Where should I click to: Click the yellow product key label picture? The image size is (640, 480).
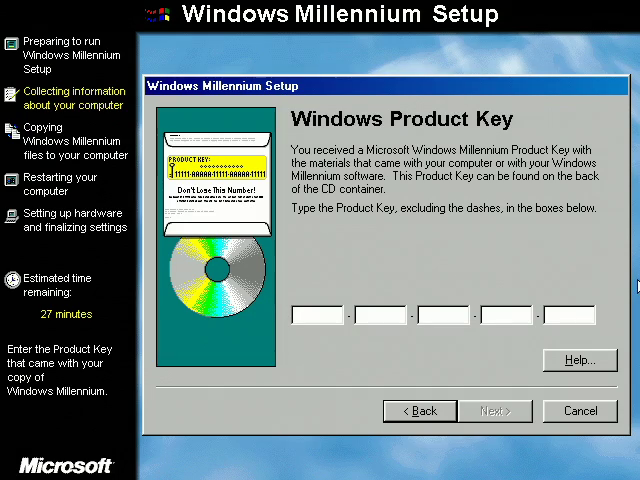(x=217, y=167)
